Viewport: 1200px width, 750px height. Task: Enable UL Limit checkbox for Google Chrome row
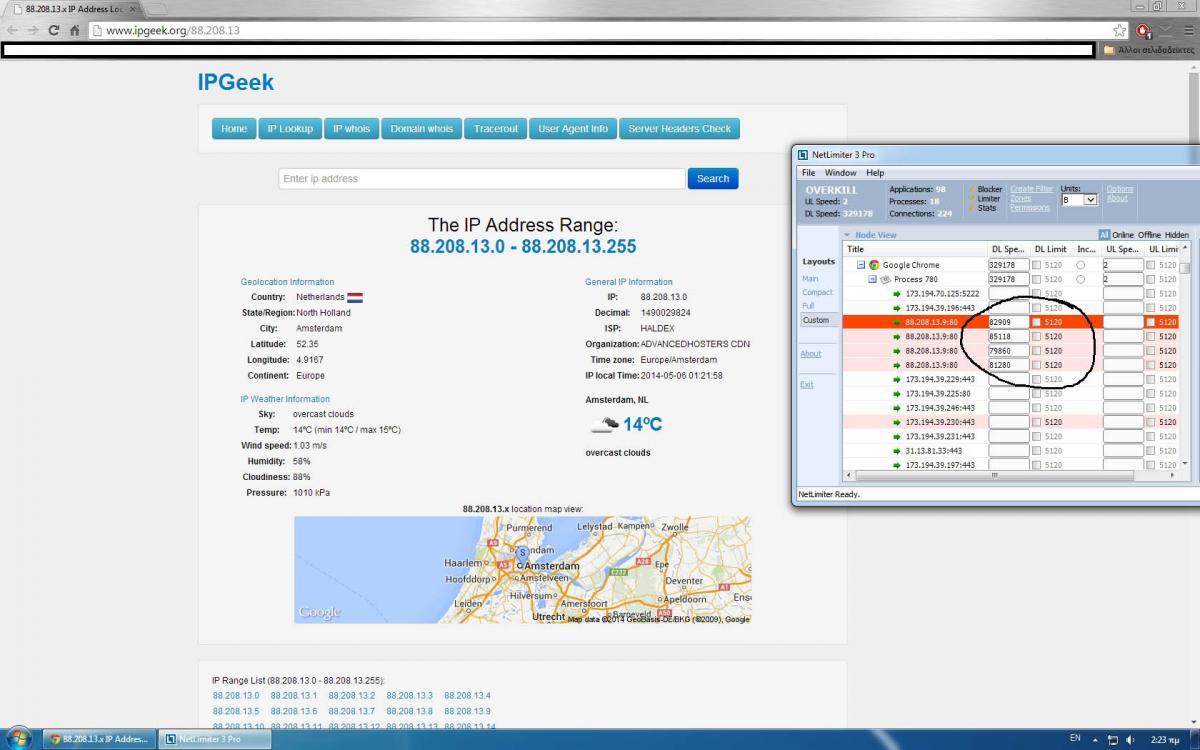click(x=1152, y=265)
